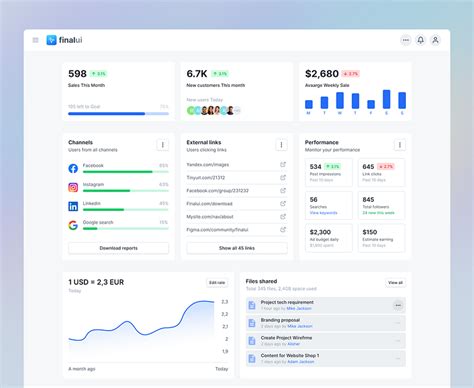
Task: Open options menu for Create Project Wireframe file
Action: tap(398, 341)
